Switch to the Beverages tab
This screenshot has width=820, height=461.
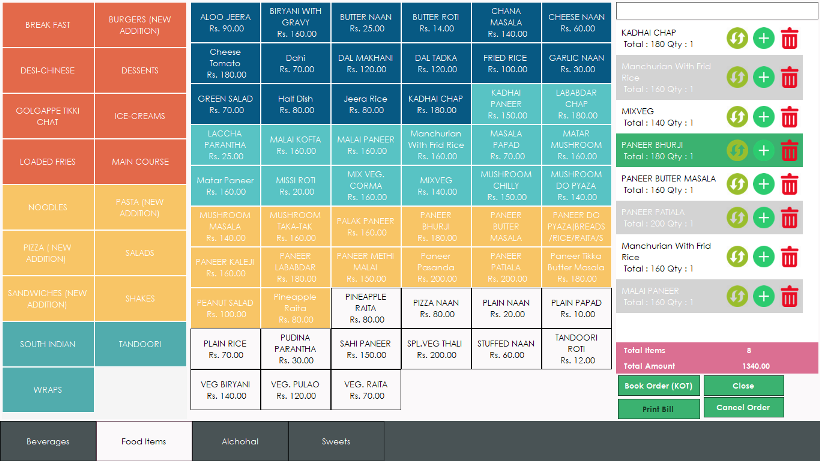(x=48, y=441)
